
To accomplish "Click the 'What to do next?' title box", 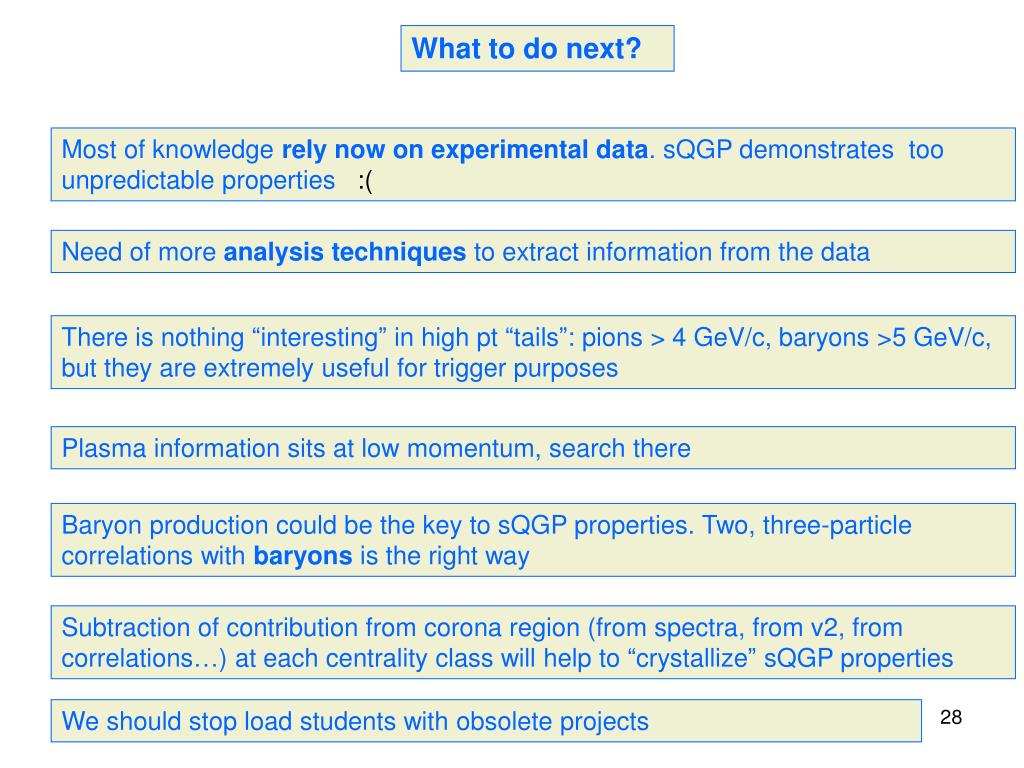I will [537, 48].
